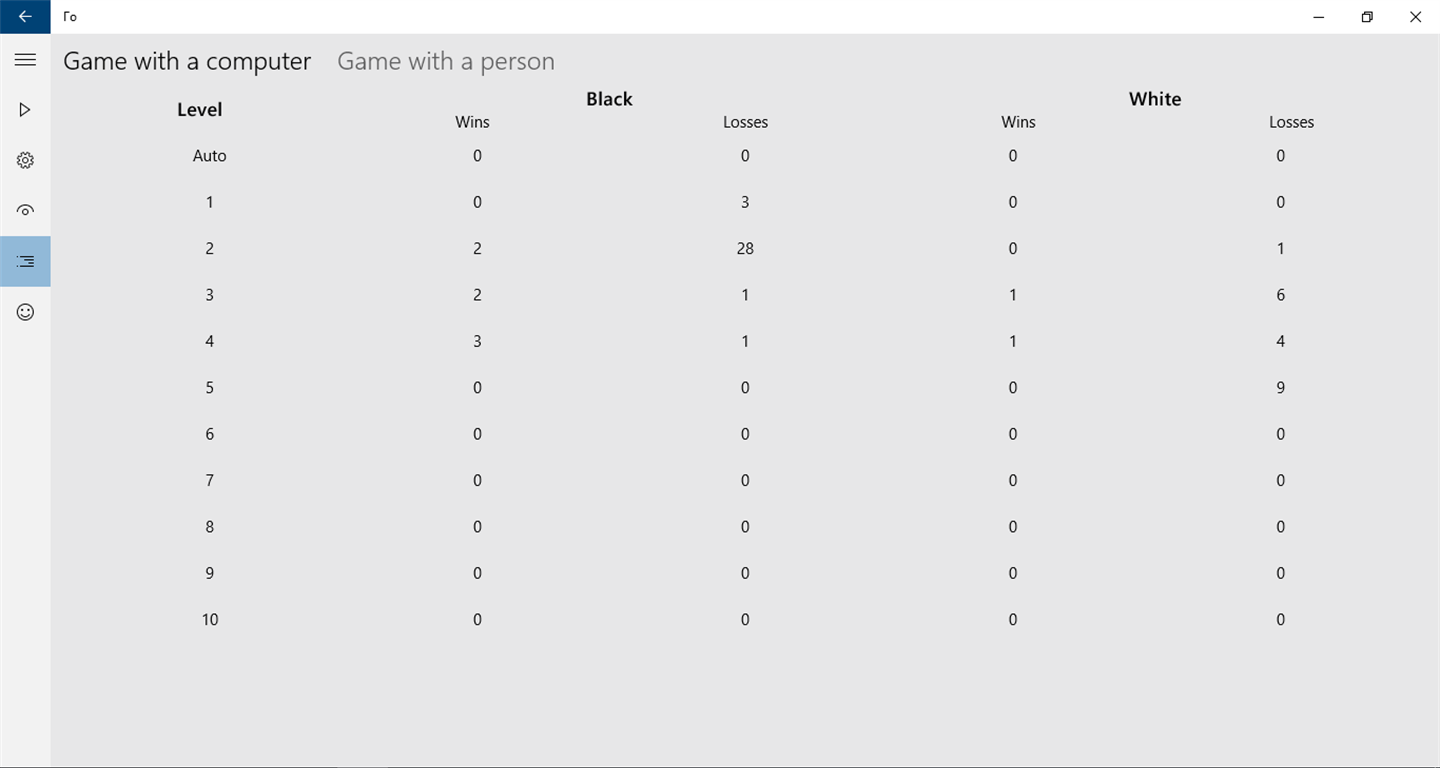Image resolution: width=1440 pixels, height=768 pixels.
Task: Click the Level column header
Action: pos(199,110)
